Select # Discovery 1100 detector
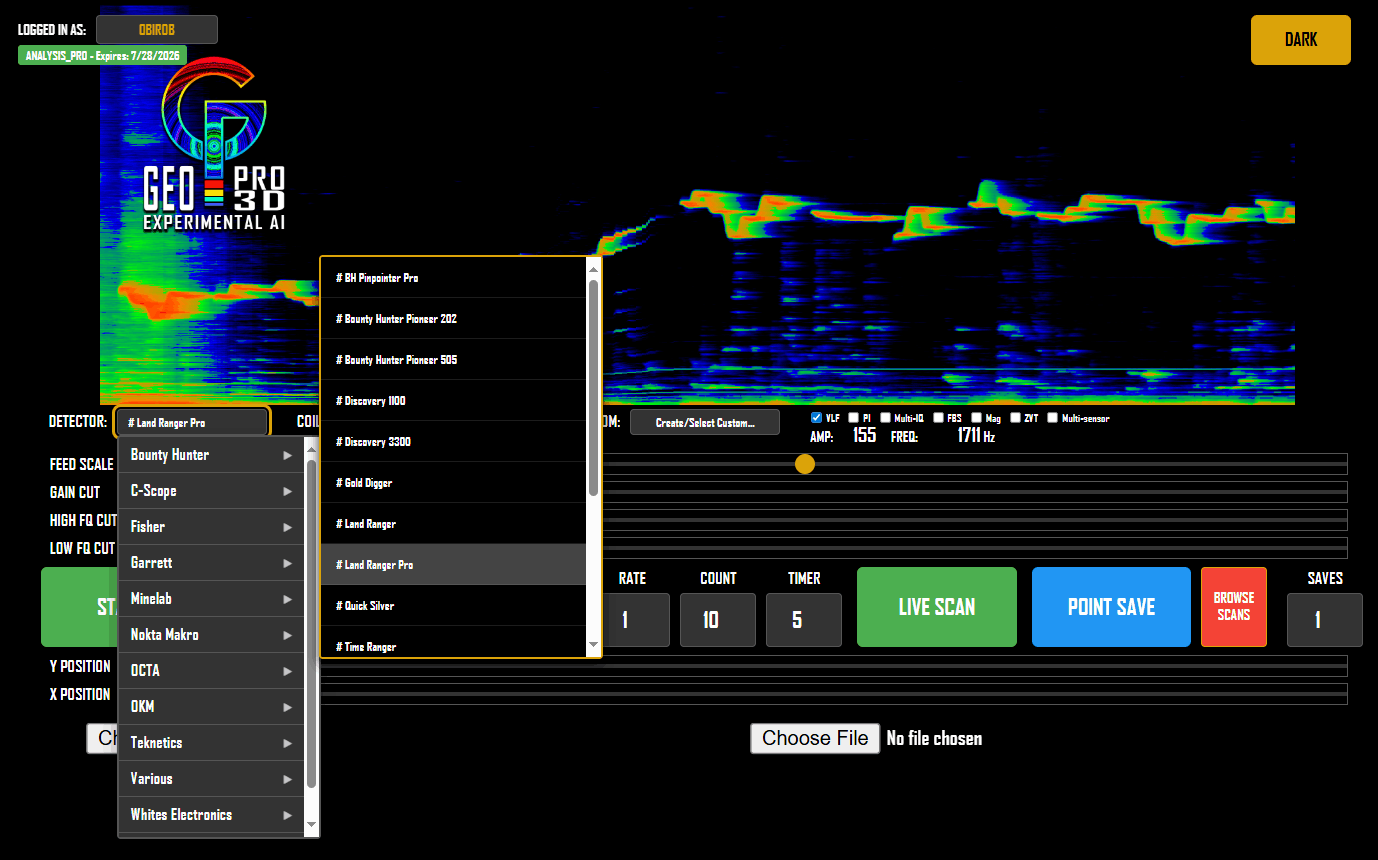 [x=453, y=401]
